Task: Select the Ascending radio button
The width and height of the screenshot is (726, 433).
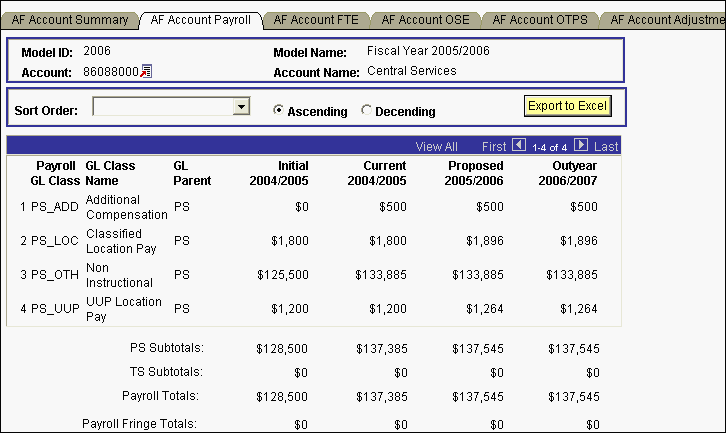Action: 279,111
